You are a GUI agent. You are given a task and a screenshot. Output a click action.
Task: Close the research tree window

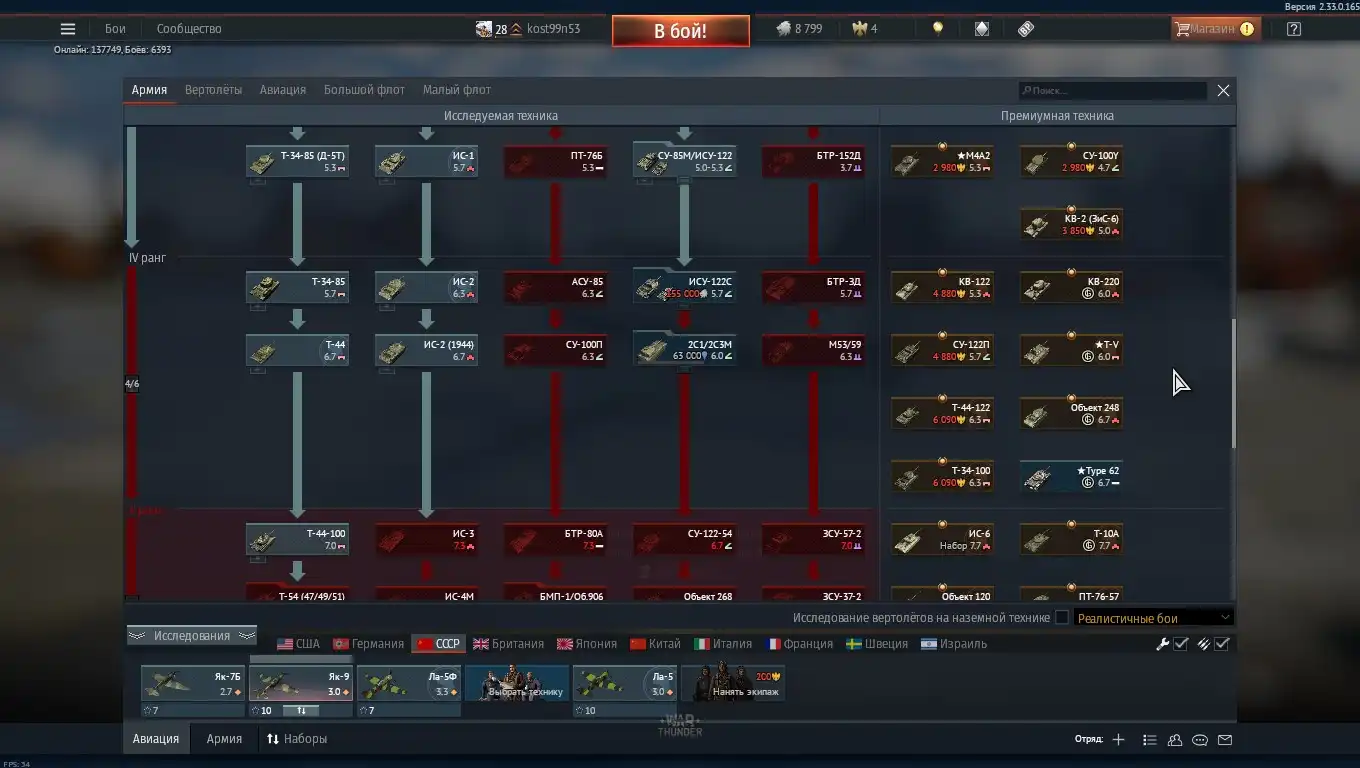[x=1223, y=91]
